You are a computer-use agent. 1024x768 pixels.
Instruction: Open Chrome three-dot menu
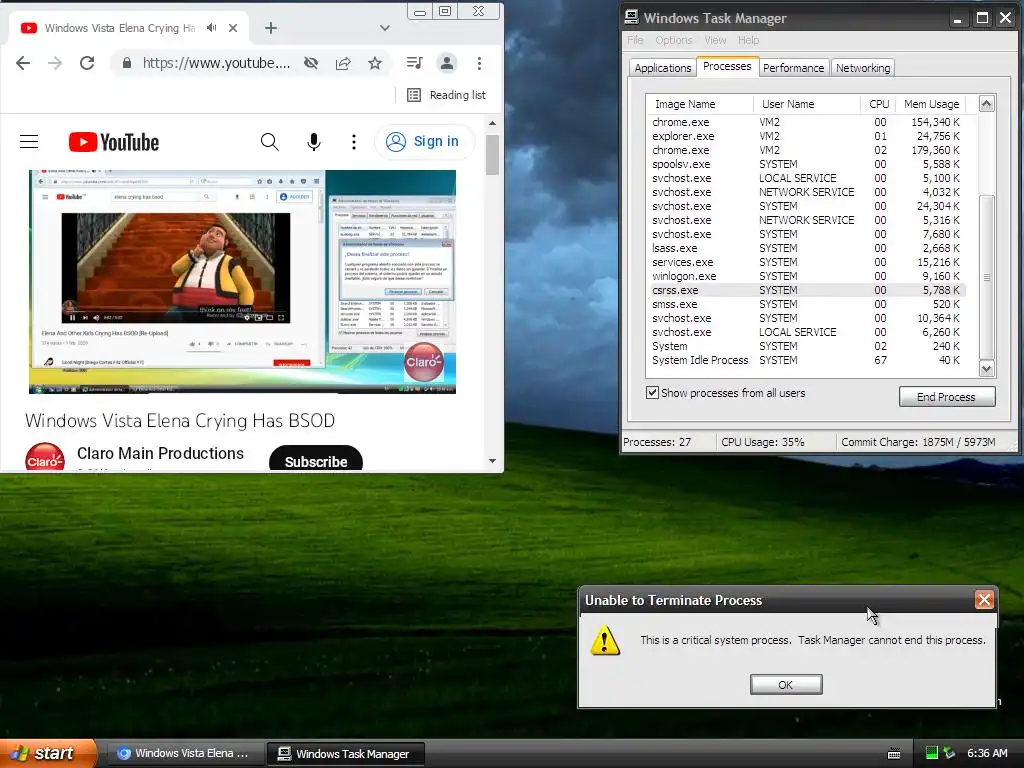pyautogui.click(x=479, y=63)
